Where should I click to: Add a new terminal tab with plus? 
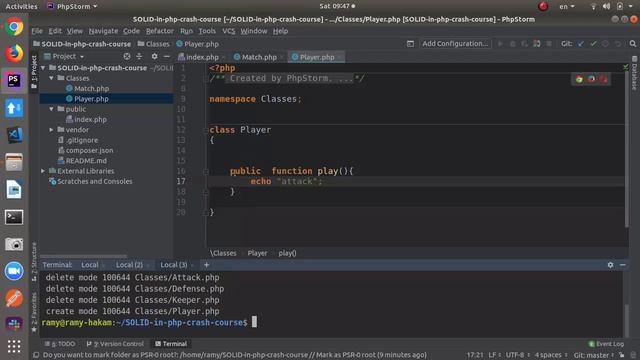(207, 265)
